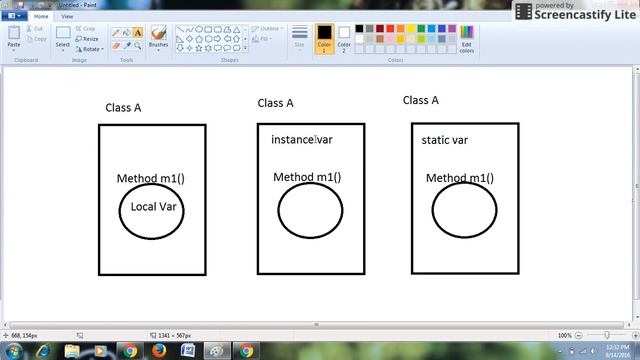Expand the Paste dropdown arrow
The image size is (640, 360).
13,51
